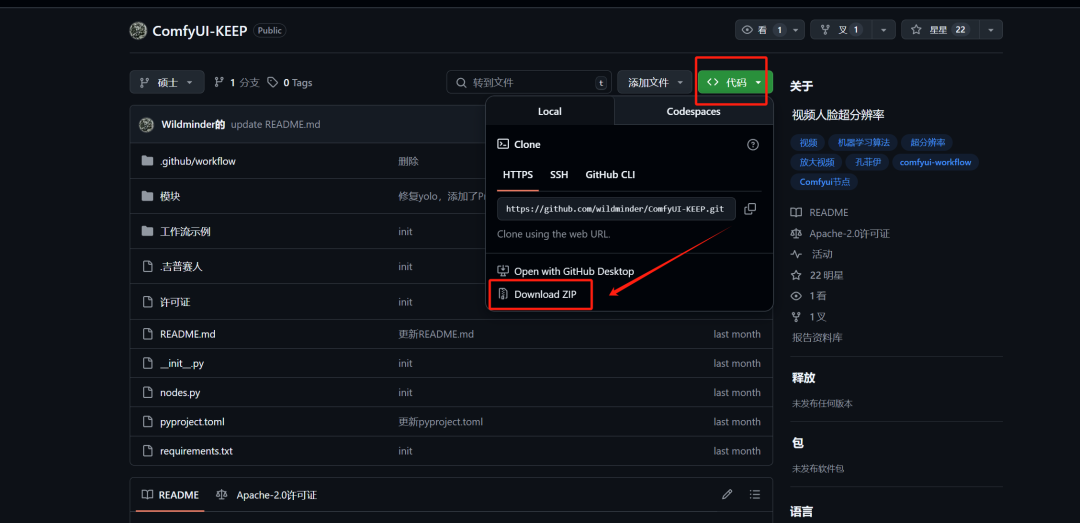
Task: Switch to the Local tab
Action: (550, 111)
